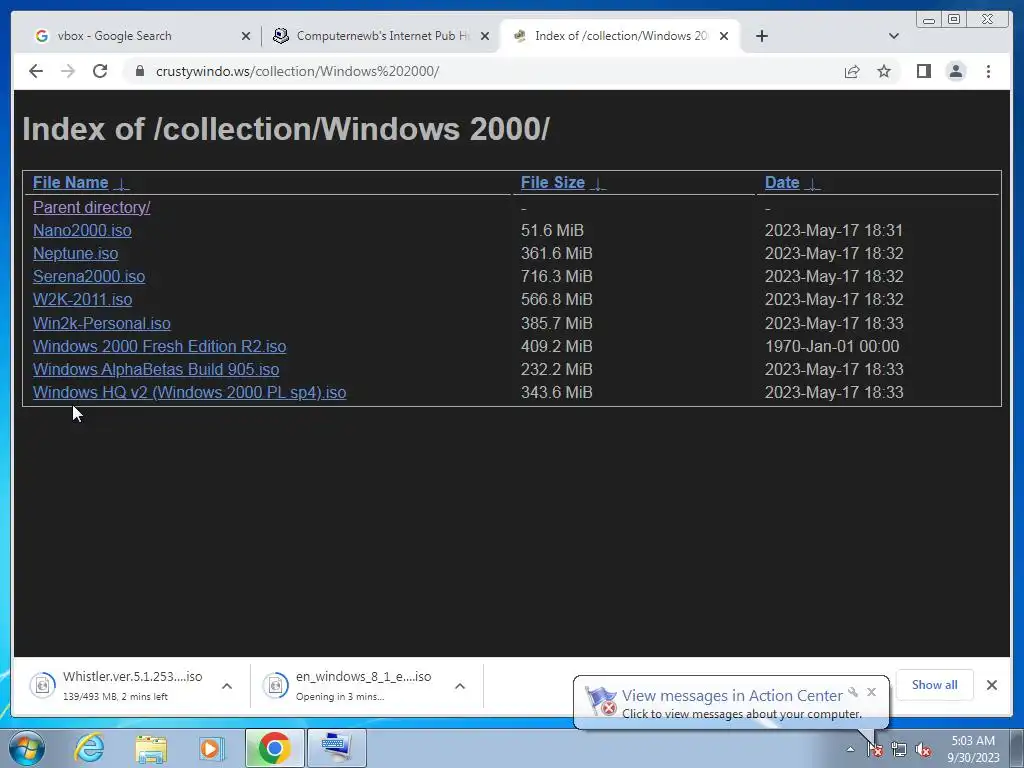Download Windows 2000 Fresh Edition R2.iso

[159, 346]
